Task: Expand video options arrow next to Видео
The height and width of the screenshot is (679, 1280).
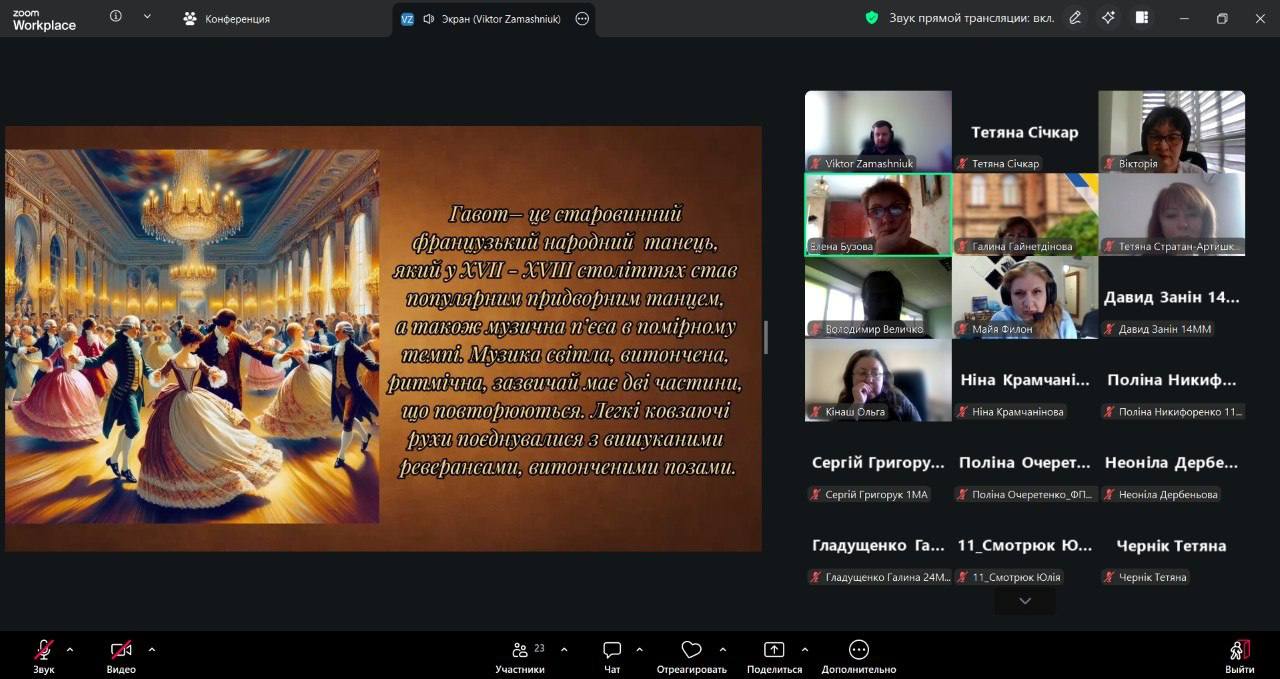Action: pyautogui.click(x=152, y=650)
